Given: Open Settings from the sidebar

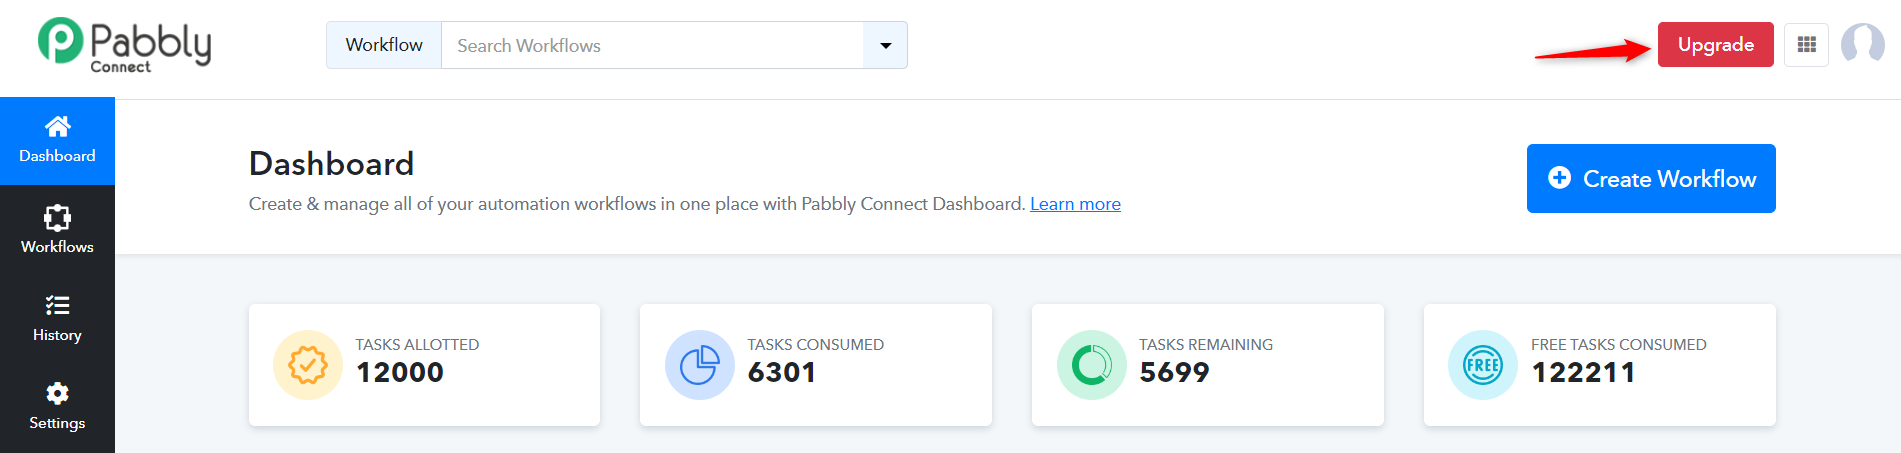Looking at the screenshot, I should [x=57, y=406].
